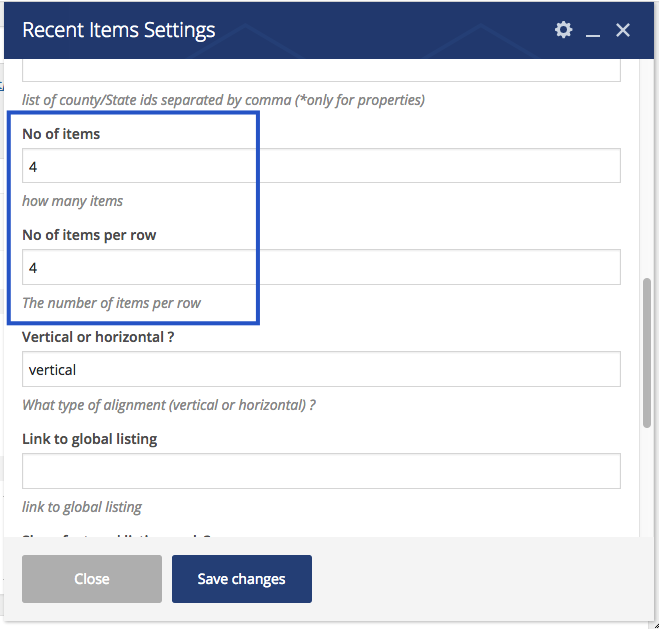Click the 'No of items per row' label
659x629 pixels.
point(89,235)
